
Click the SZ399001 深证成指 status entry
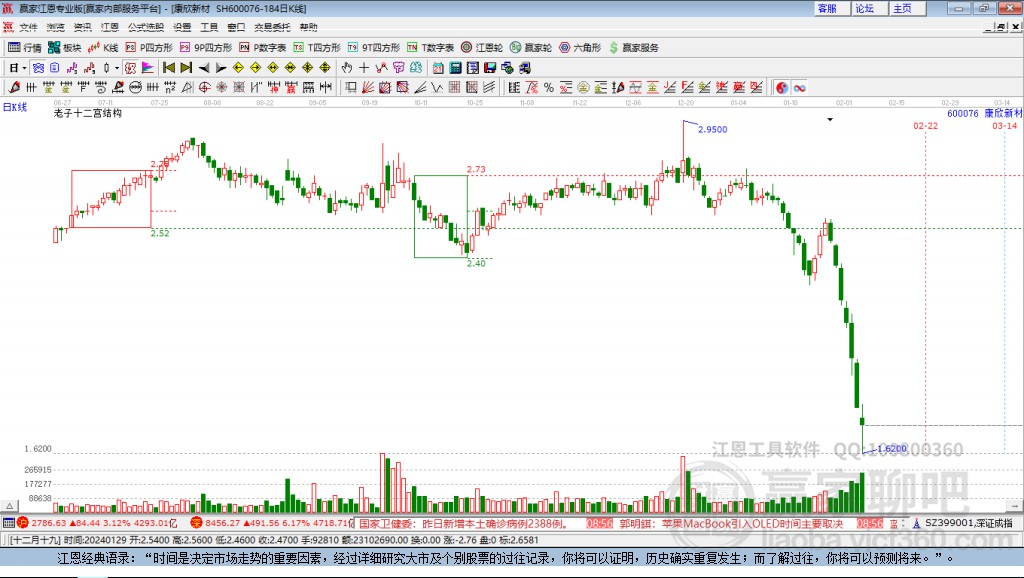pos(963,523)
